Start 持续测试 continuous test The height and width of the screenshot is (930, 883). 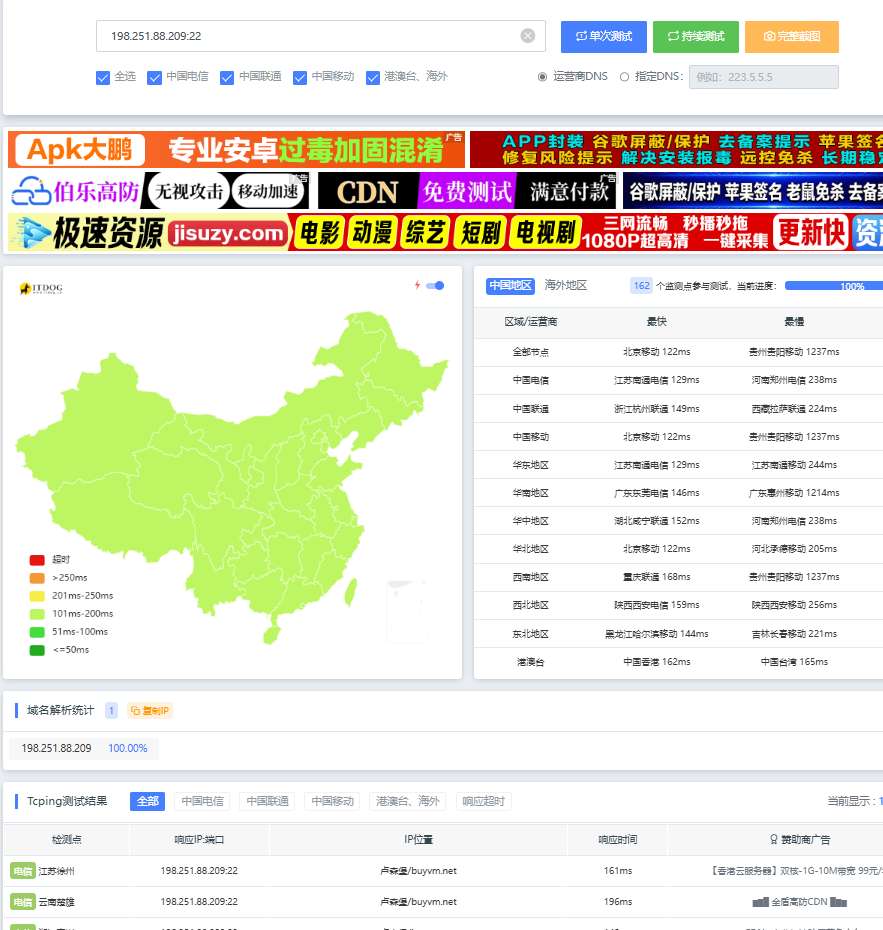tap(695, 37)
